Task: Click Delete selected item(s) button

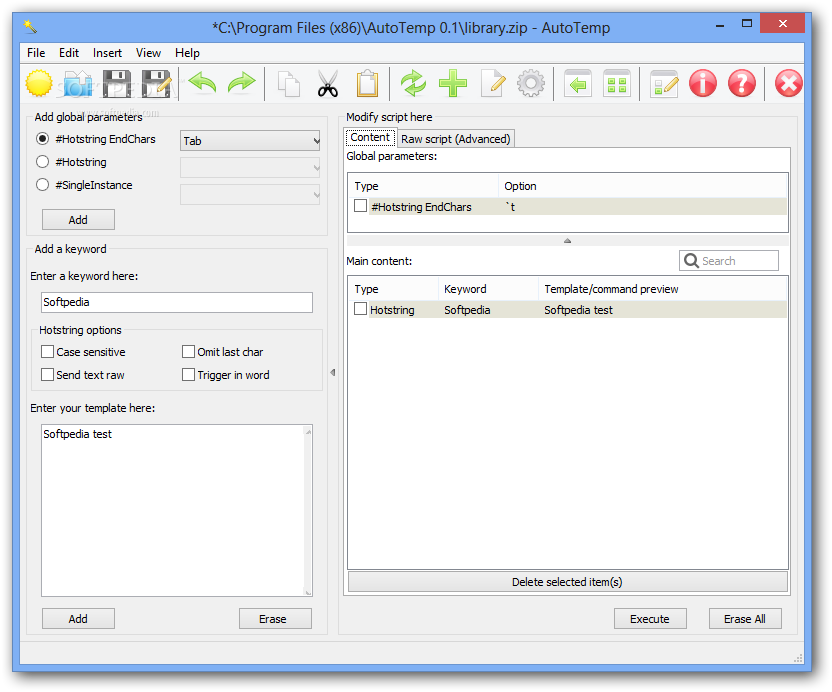Action: pyautogui.click(x=567, y=582)
